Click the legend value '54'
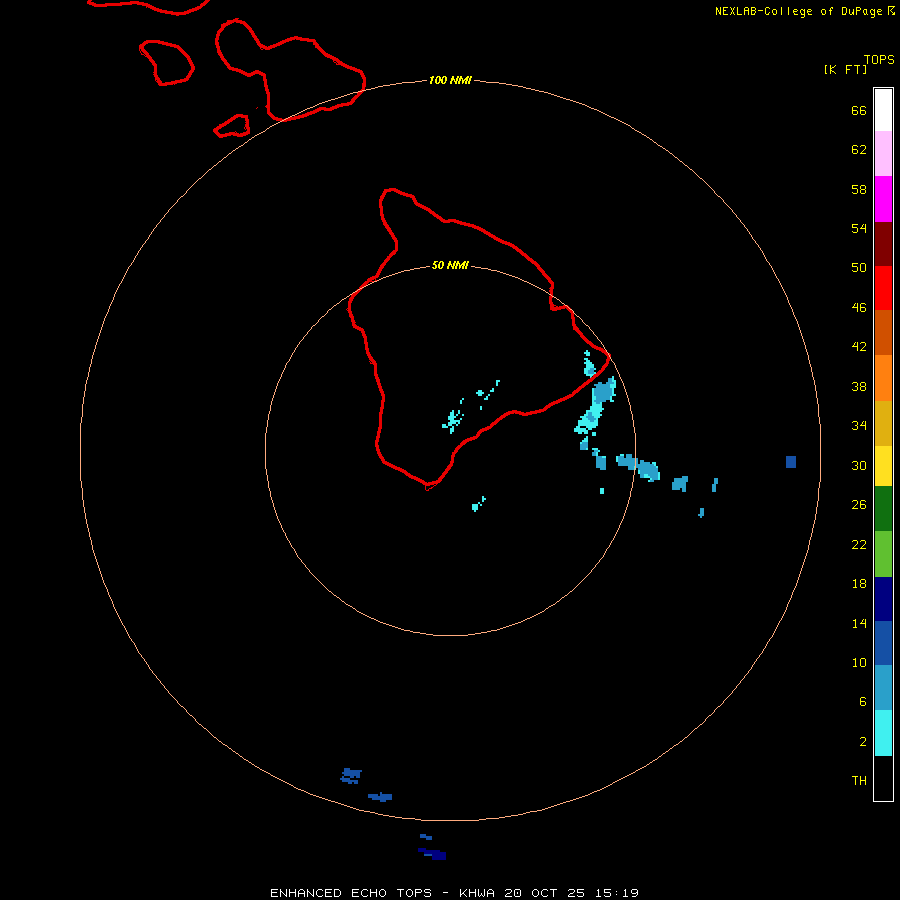Image resolution: width=900 pixels, height=900 pixels. click(x=859, y=228)
